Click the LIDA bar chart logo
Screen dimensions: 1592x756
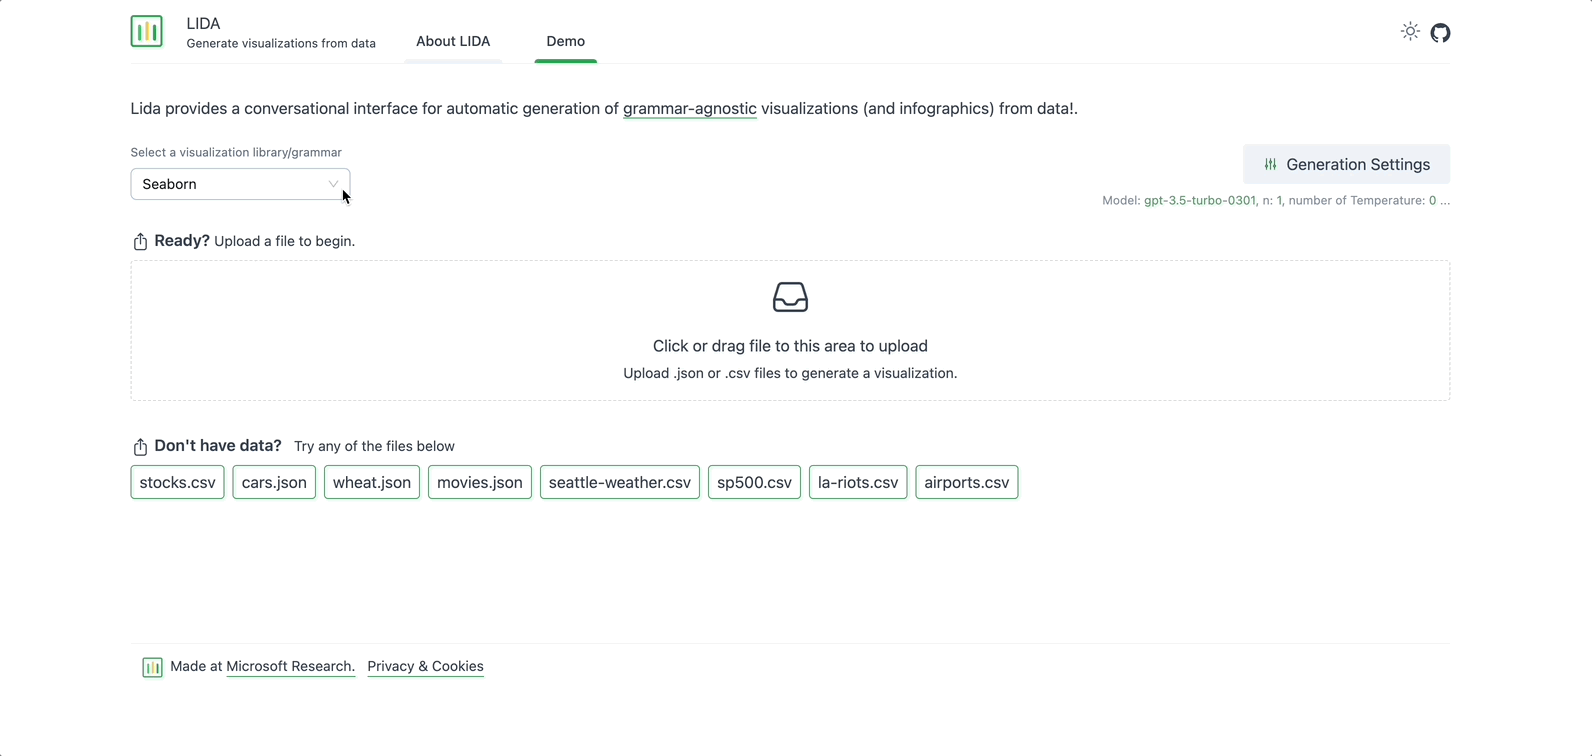(x=147, y=31)
